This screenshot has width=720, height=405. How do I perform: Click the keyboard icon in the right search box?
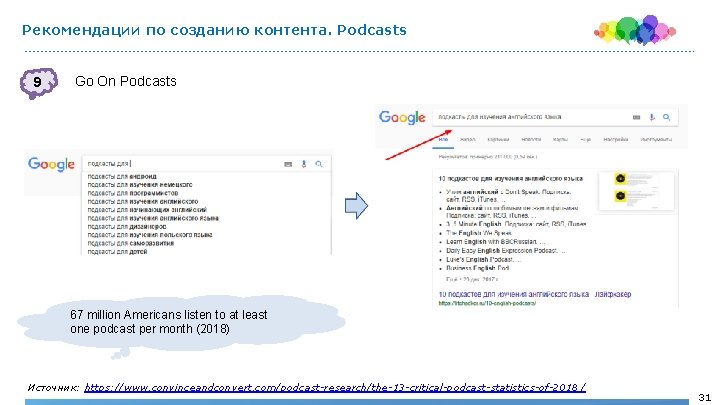[x=636, y=117]
